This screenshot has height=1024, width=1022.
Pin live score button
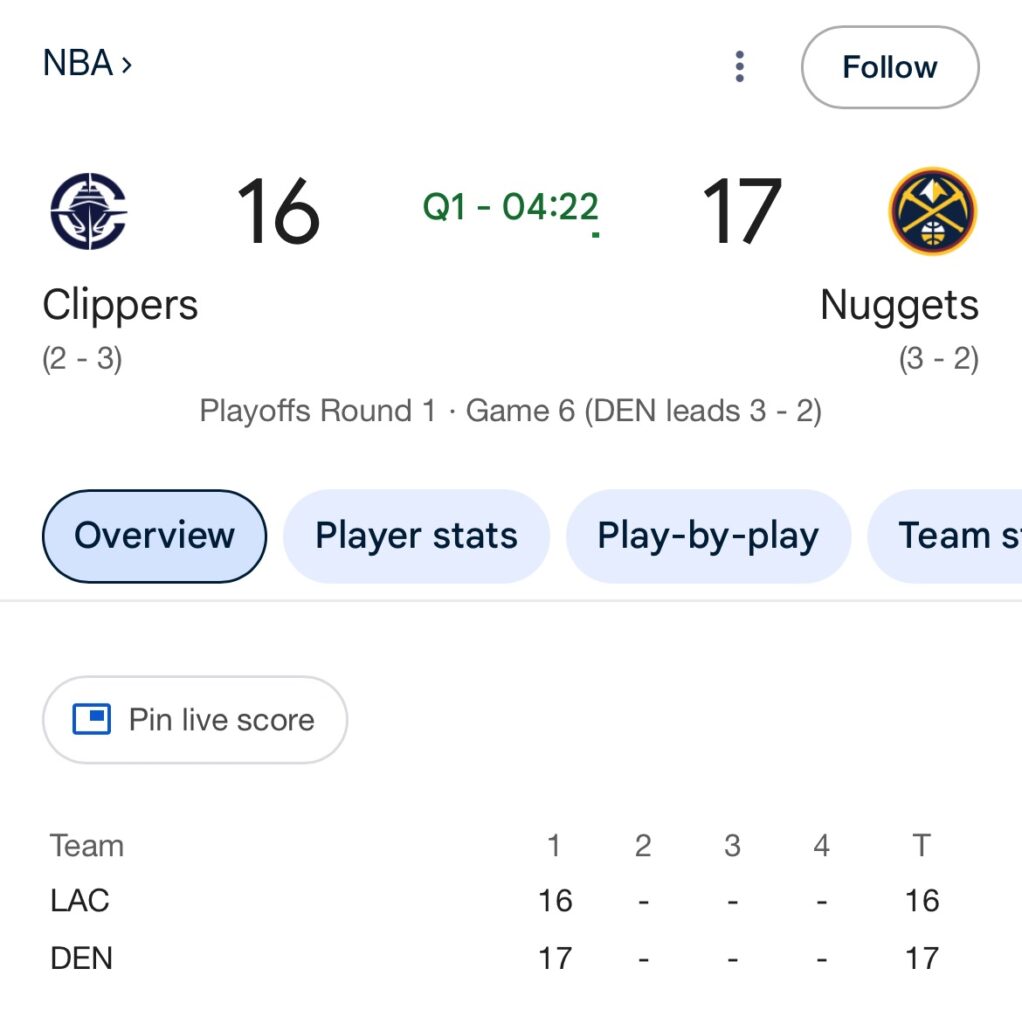(194, 719)
